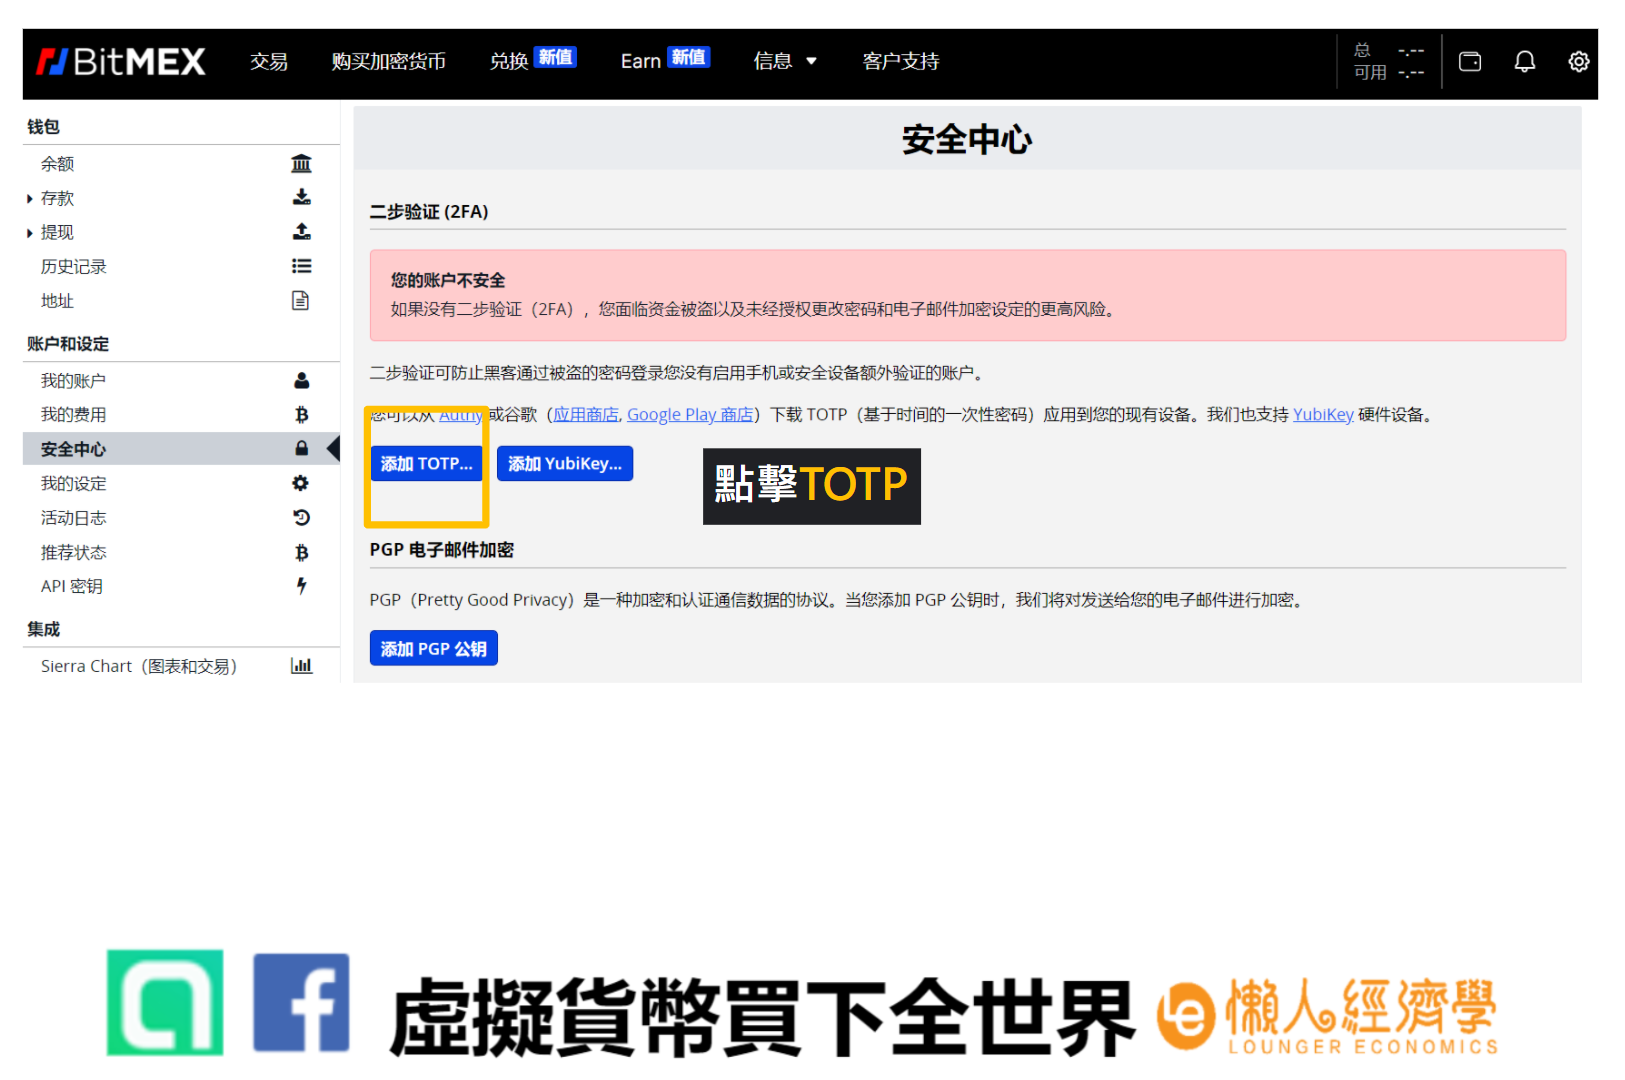The width and height of the screenshot is (1625, 1080).
Task: Open 客户支持 in top navigation
Action: click(x=901, y=62)
